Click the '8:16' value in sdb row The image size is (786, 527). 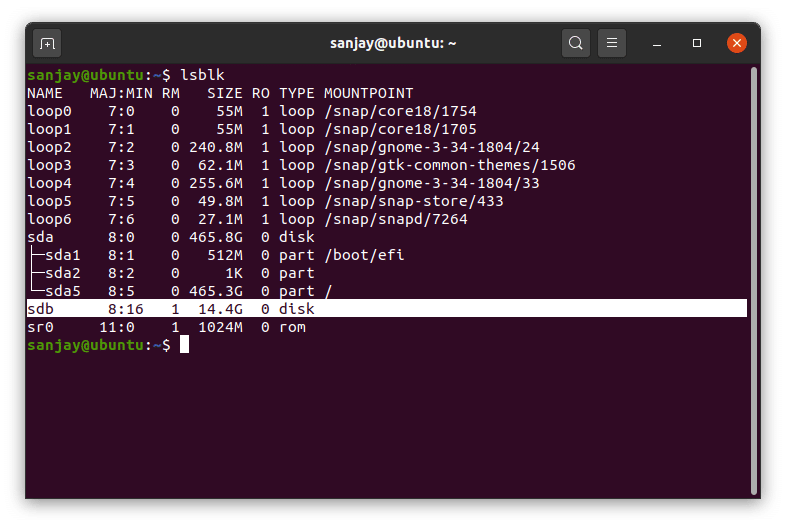126,309
